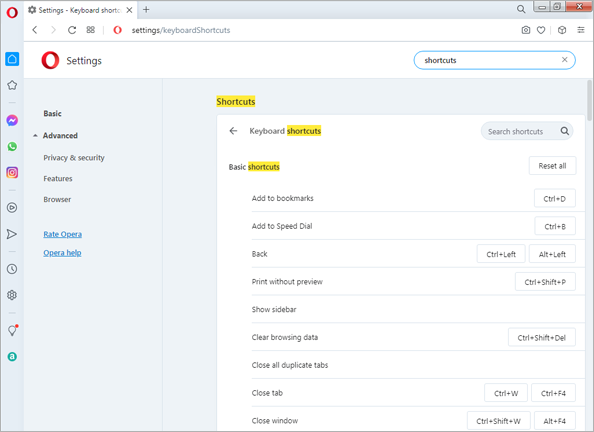
Task: Click the page vertical scrollbar
Action: click(589, 101)
